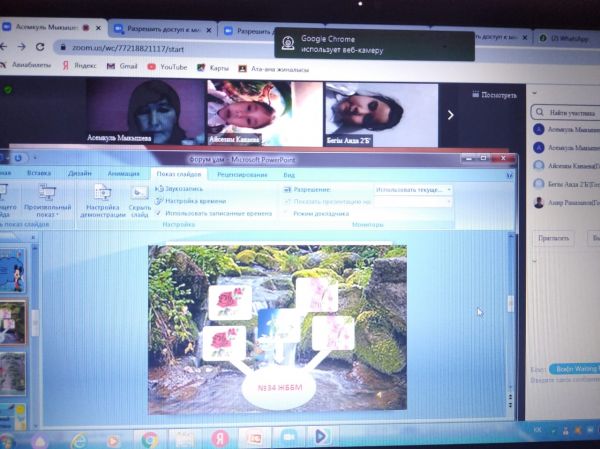Open PowerPoint from the taskbar
The height and width of the screenshot is (449, 600).
(x=253, y=438)
